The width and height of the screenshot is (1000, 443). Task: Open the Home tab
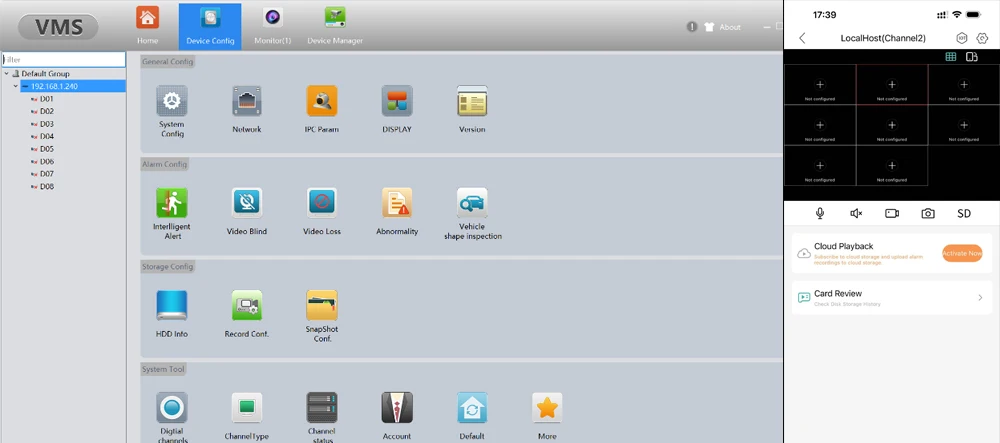pyautogui.click(x=147, y=25)
